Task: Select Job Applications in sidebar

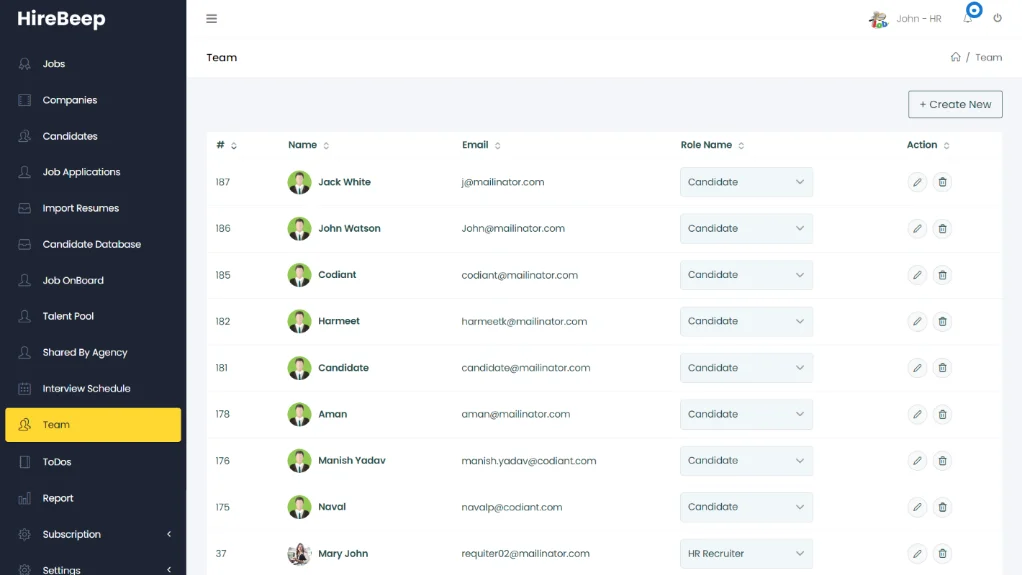Action: click(81, 172)
